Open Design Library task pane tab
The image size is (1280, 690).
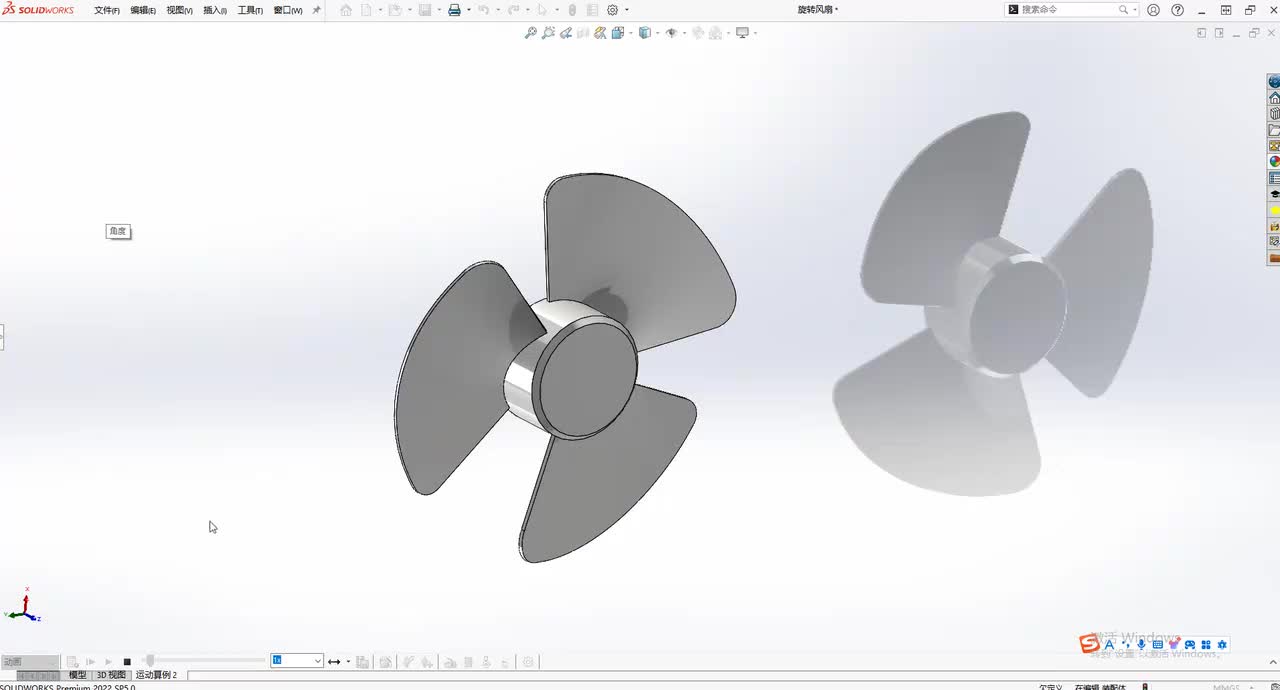tap(1274, 114)
